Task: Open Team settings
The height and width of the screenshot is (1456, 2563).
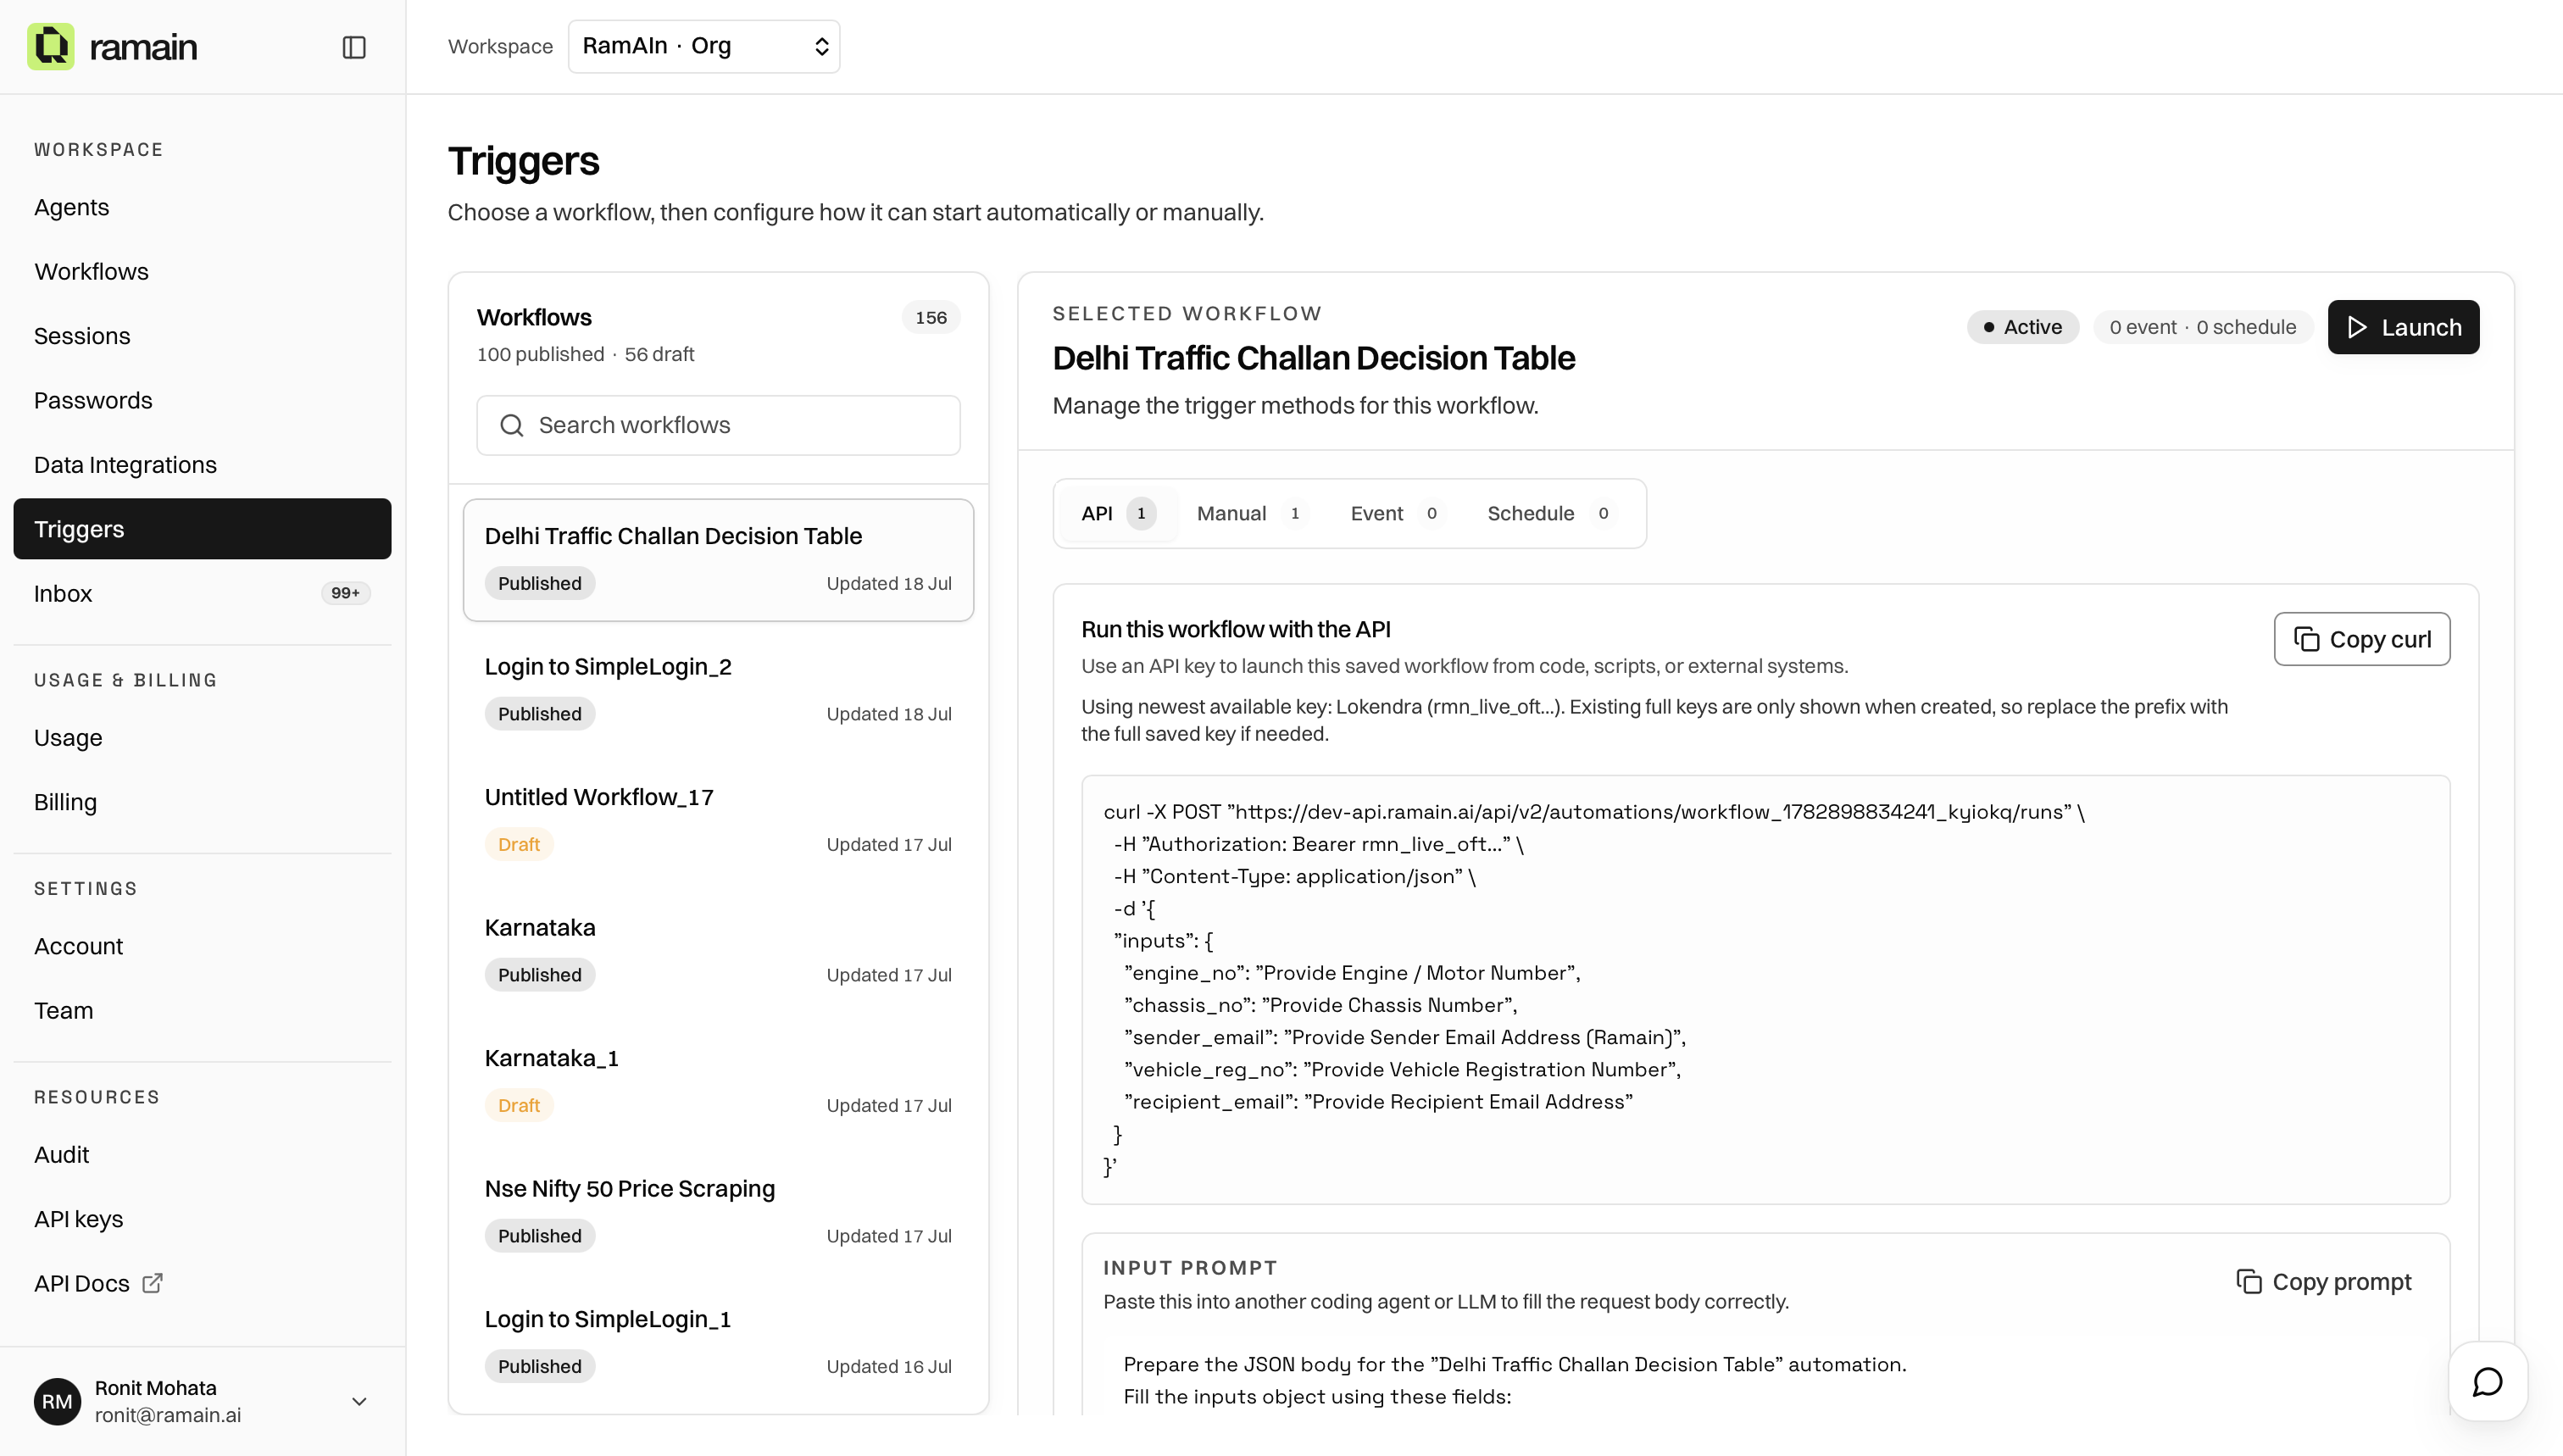Action: (202, 1011)
